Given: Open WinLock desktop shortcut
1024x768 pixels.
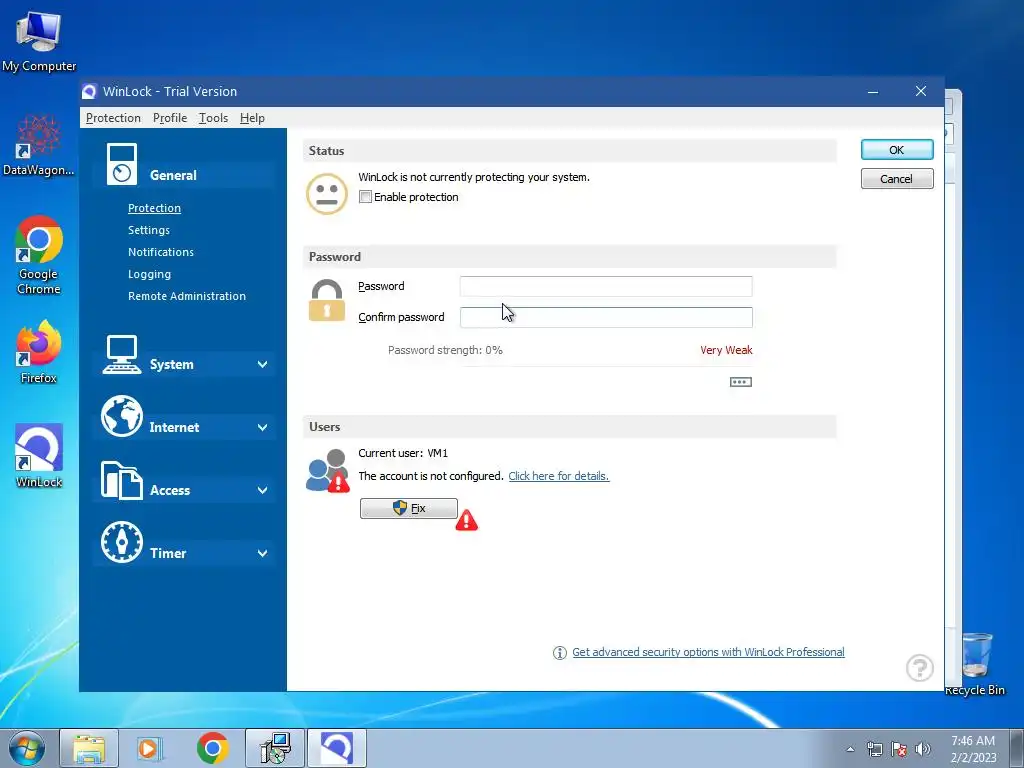Looking at the screenshot, I should (x=39, y=456).
